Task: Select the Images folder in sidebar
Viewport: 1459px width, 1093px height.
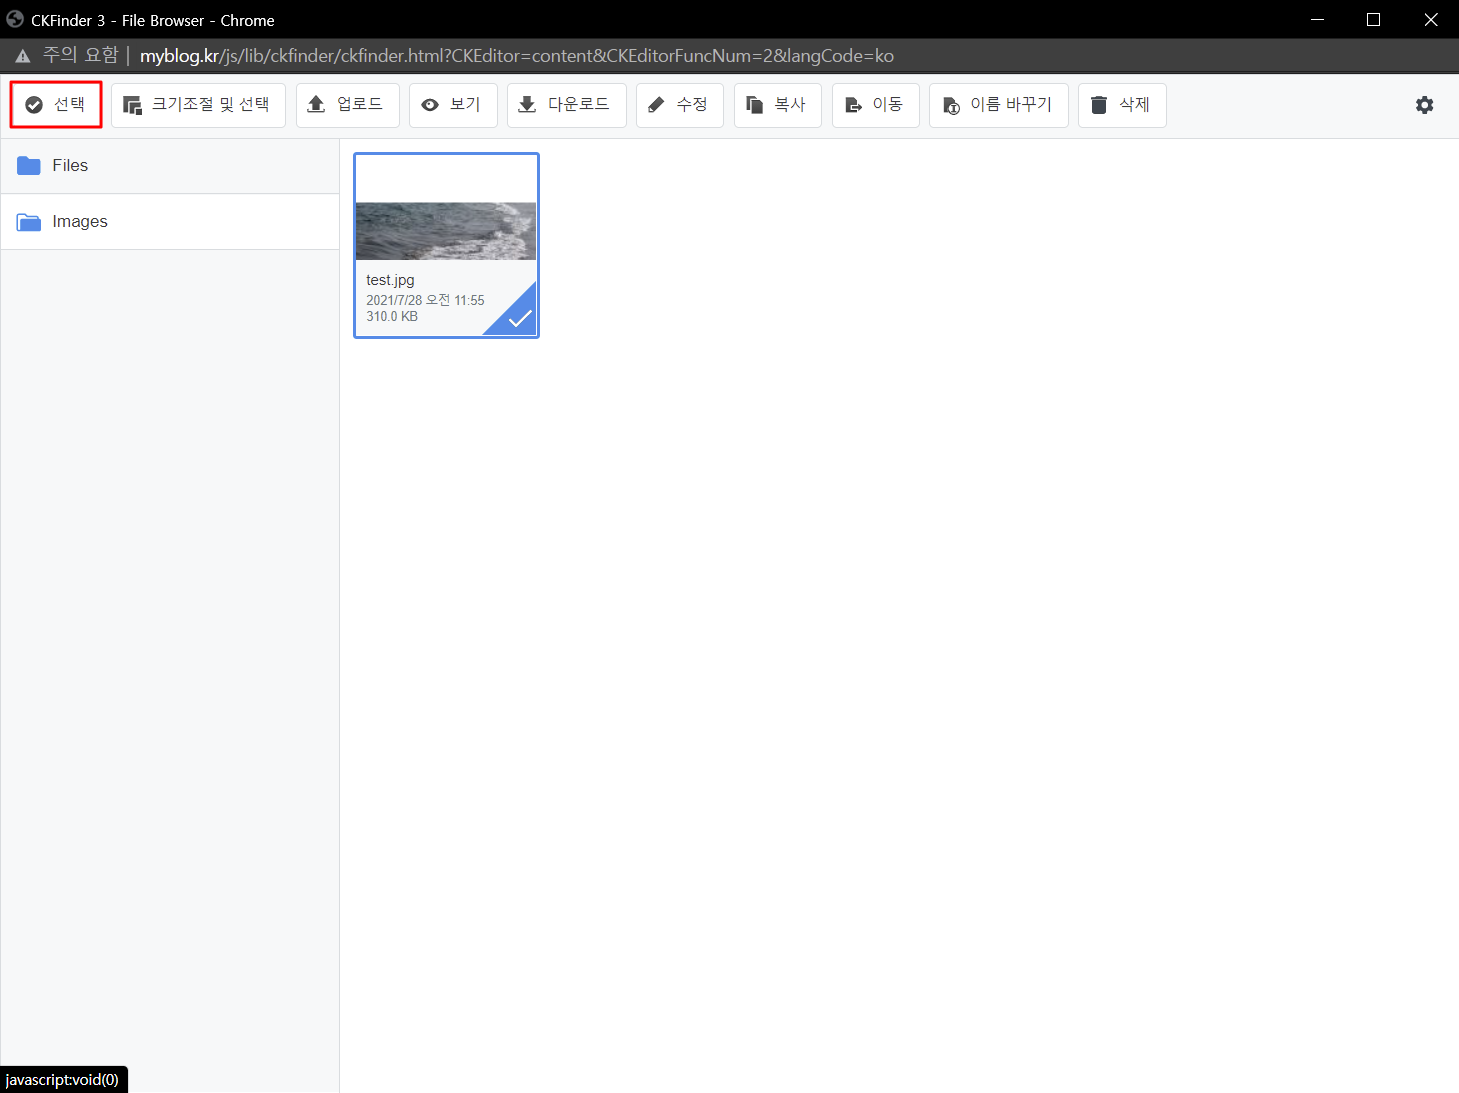Action: pos(80,222)
